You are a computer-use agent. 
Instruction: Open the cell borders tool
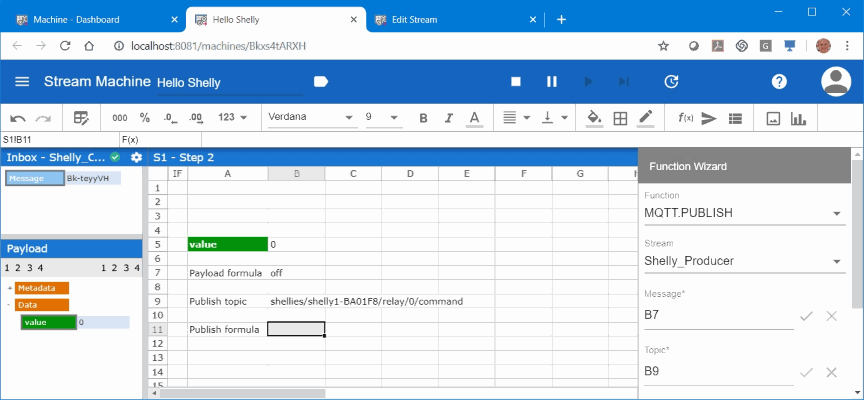[620, 118]
